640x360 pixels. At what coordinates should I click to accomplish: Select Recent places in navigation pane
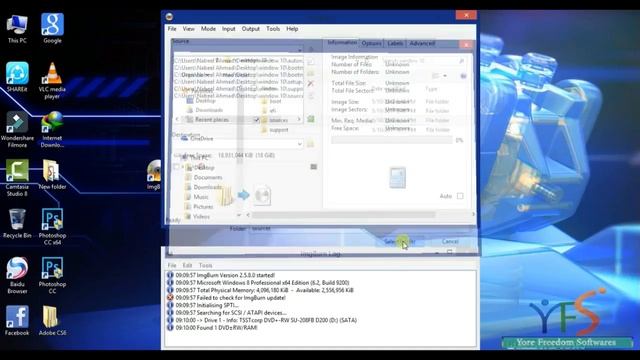coord(207,120)
